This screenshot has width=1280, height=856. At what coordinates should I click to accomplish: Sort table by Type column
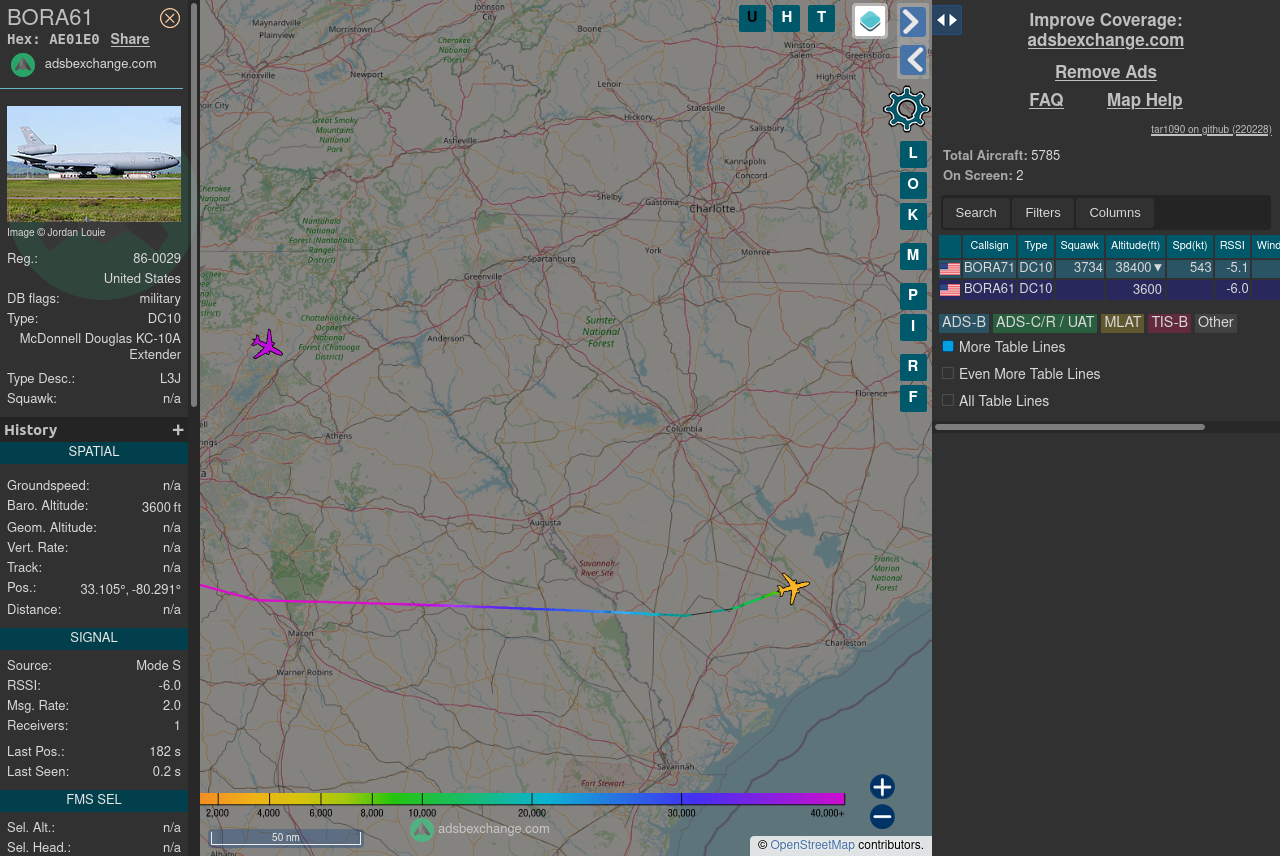tap(1036, 246)
